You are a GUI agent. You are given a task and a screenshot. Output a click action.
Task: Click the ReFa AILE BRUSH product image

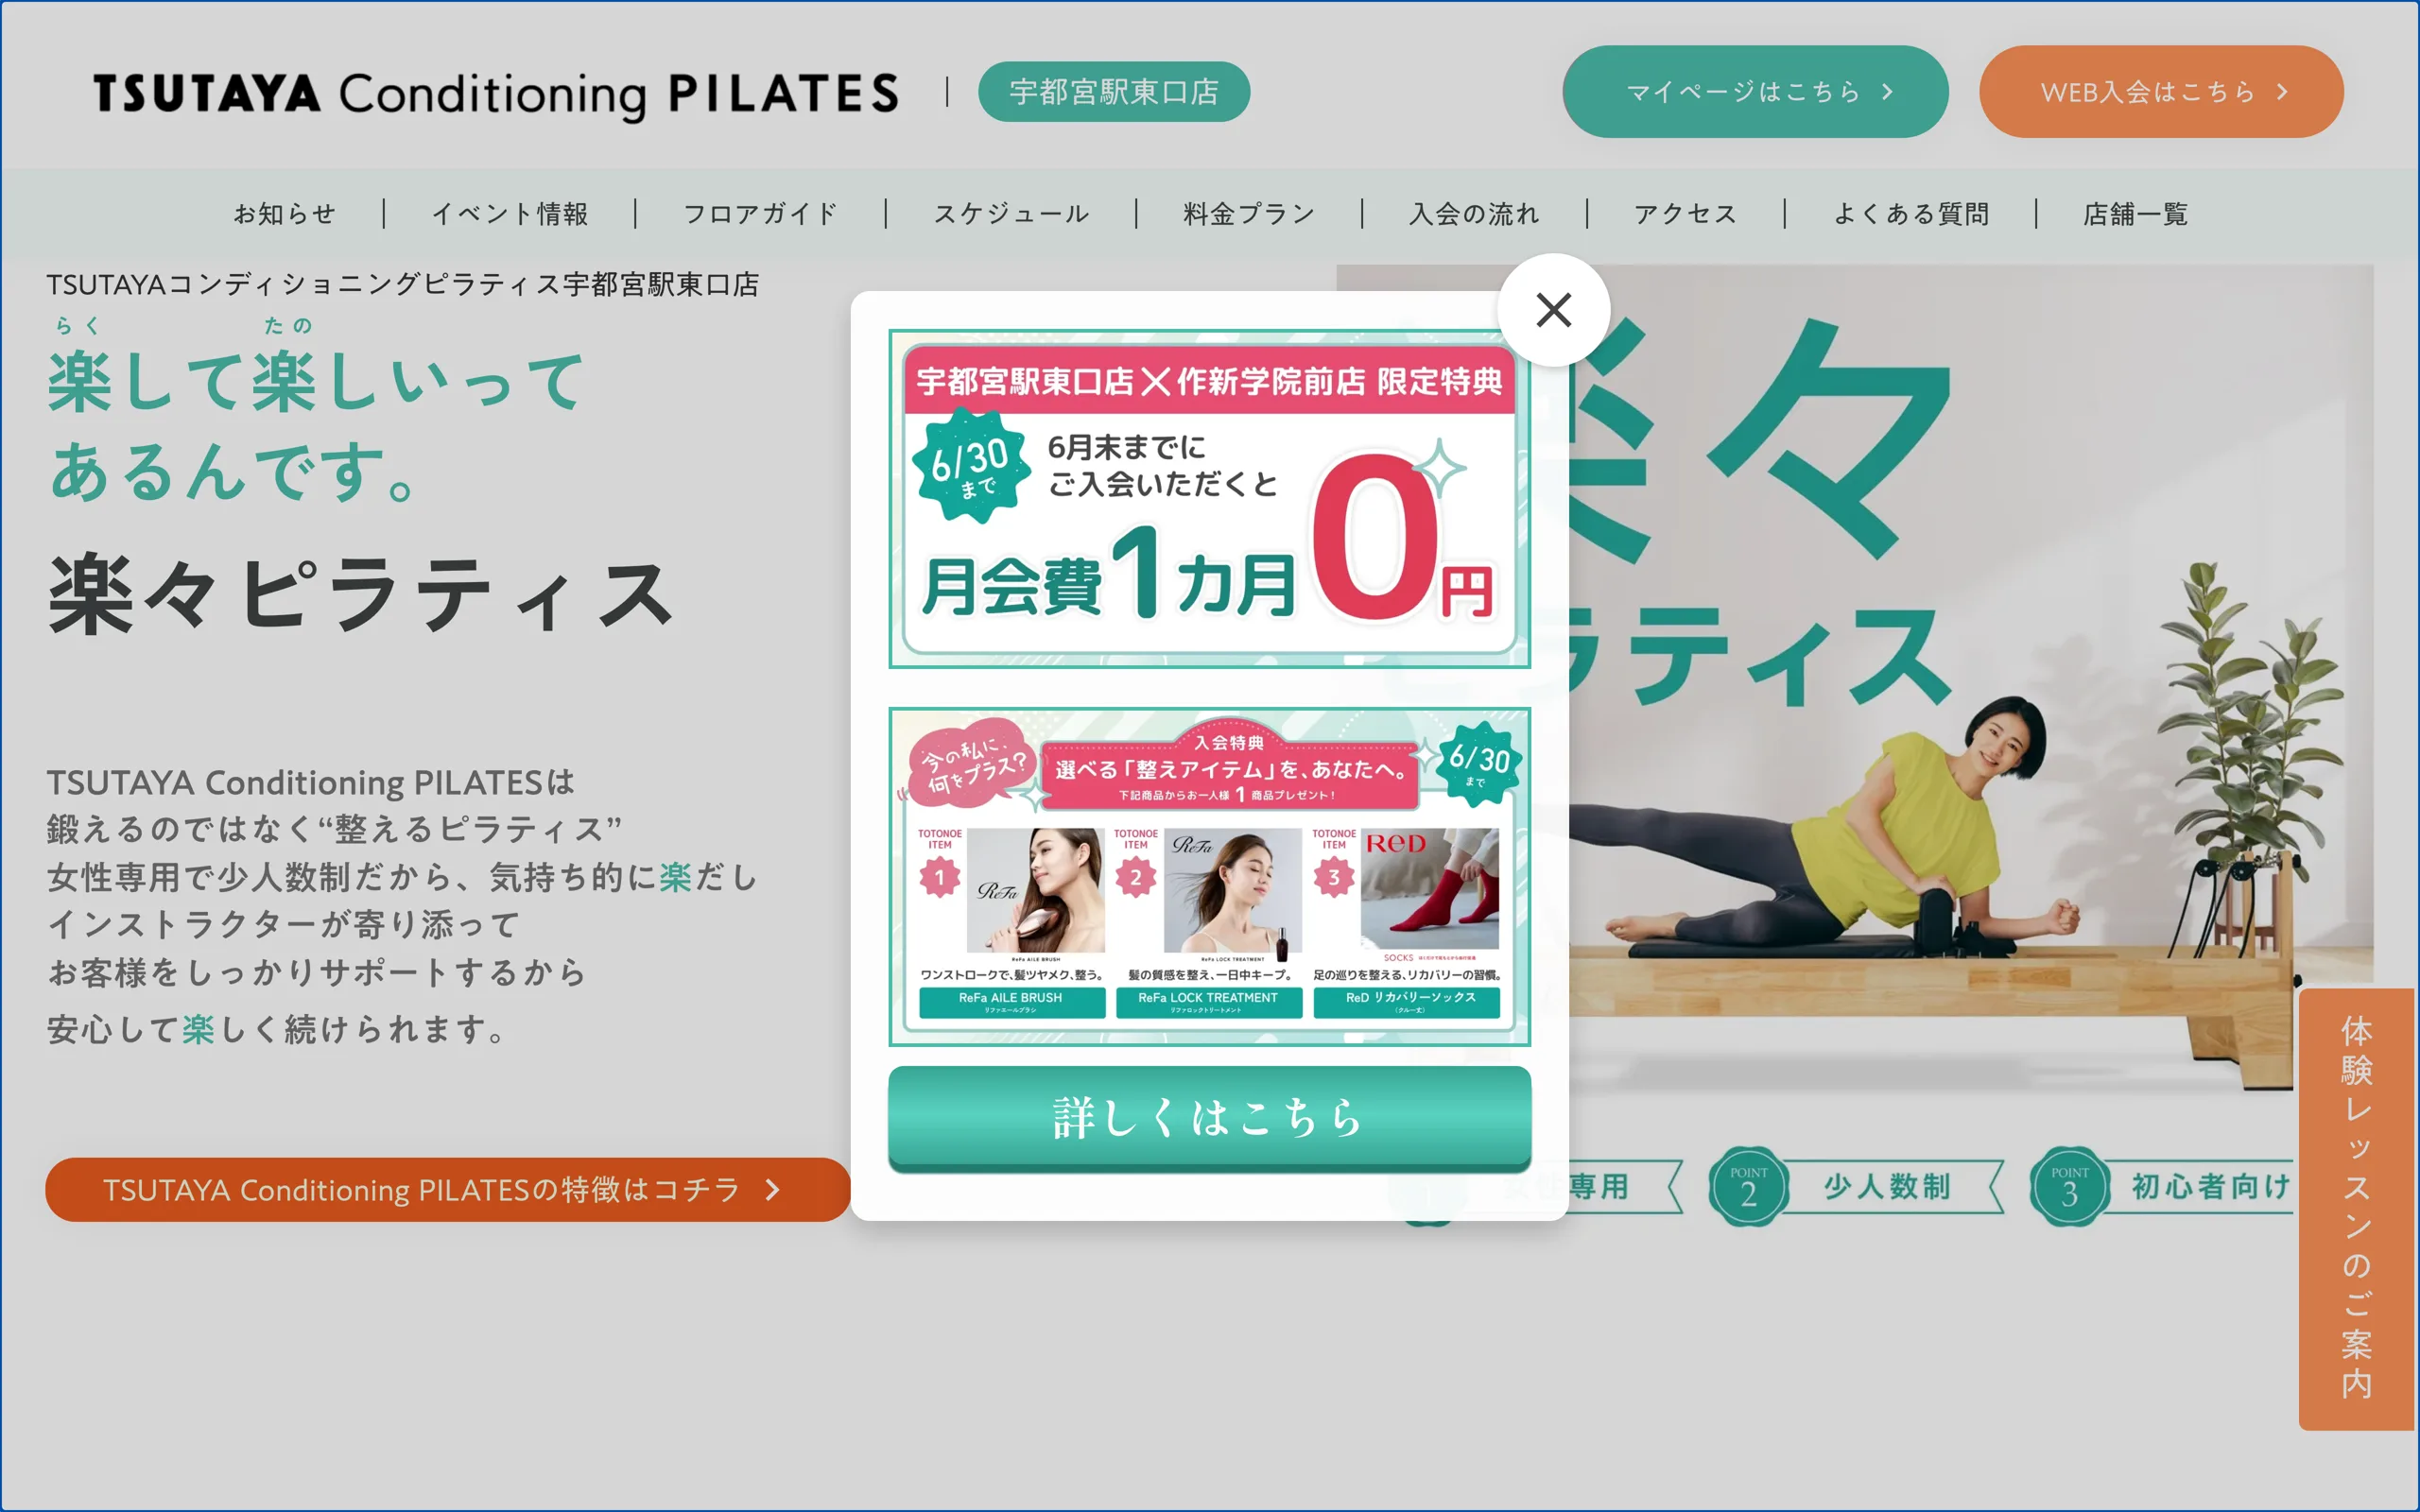[x=1035, y=890]
